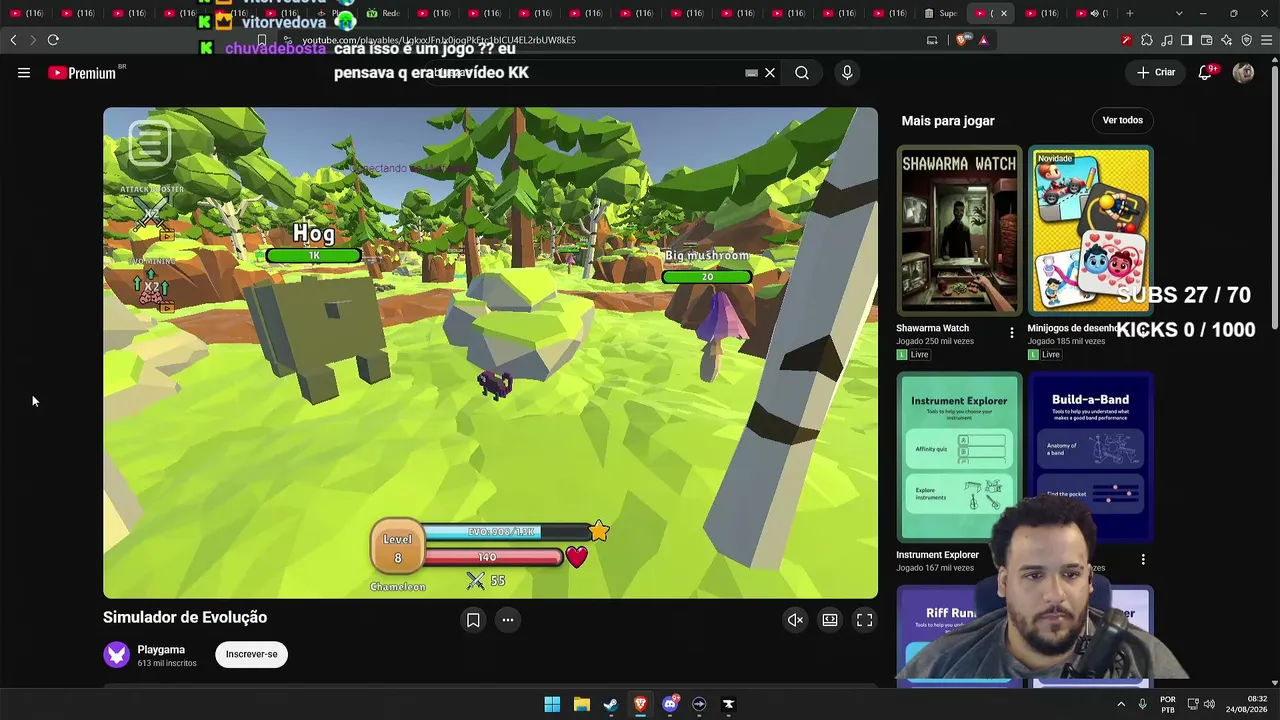Open the in-game menu icon
The height and width of the screenshot is (720, 1280).
click(150, 142)
